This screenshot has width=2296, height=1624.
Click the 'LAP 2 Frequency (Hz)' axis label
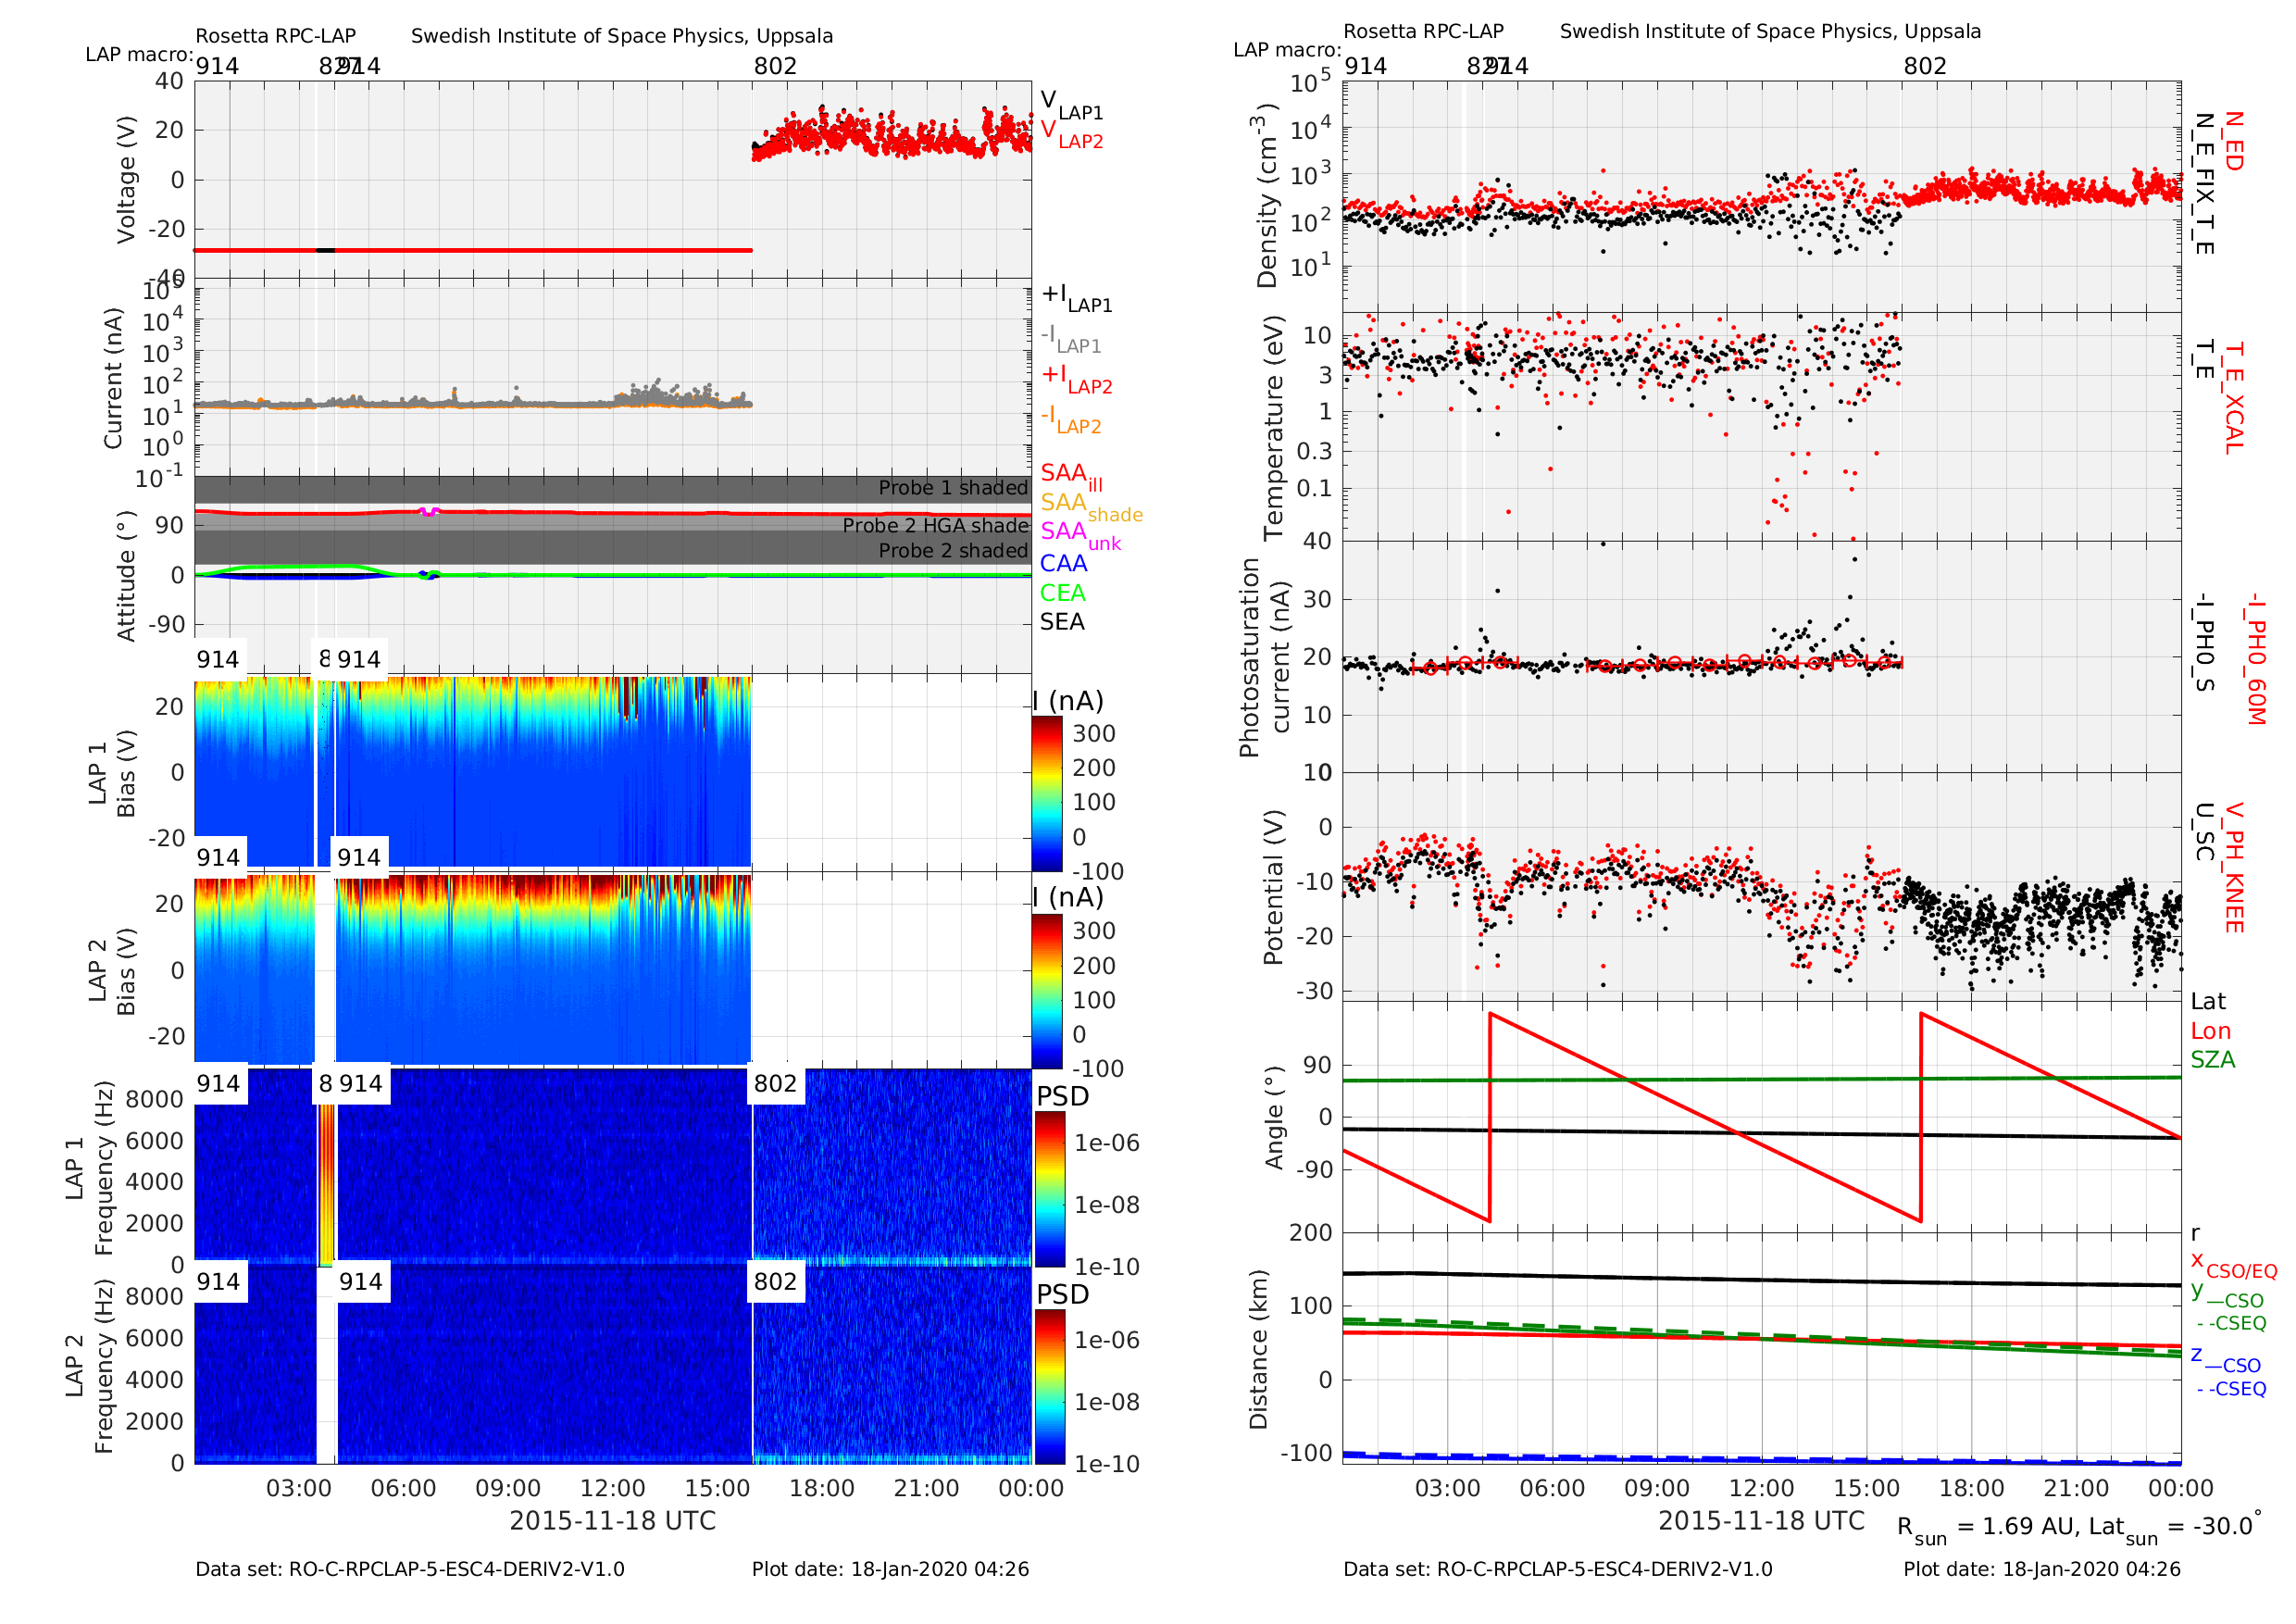(89, 1366)
